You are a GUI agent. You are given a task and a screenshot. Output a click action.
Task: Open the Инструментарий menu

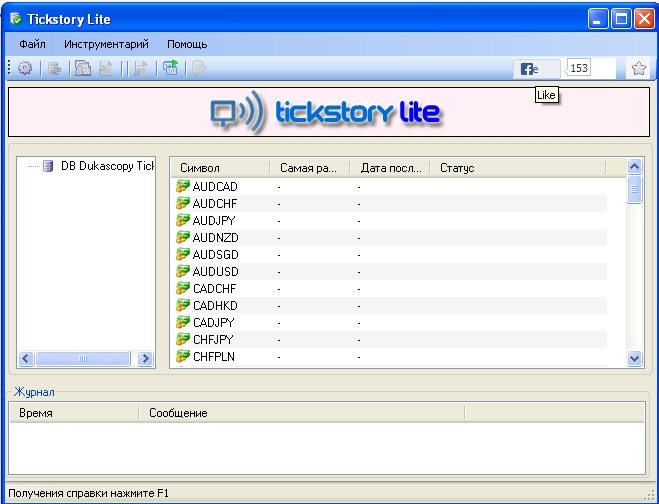pyautogui.click(x=106, y=44)
